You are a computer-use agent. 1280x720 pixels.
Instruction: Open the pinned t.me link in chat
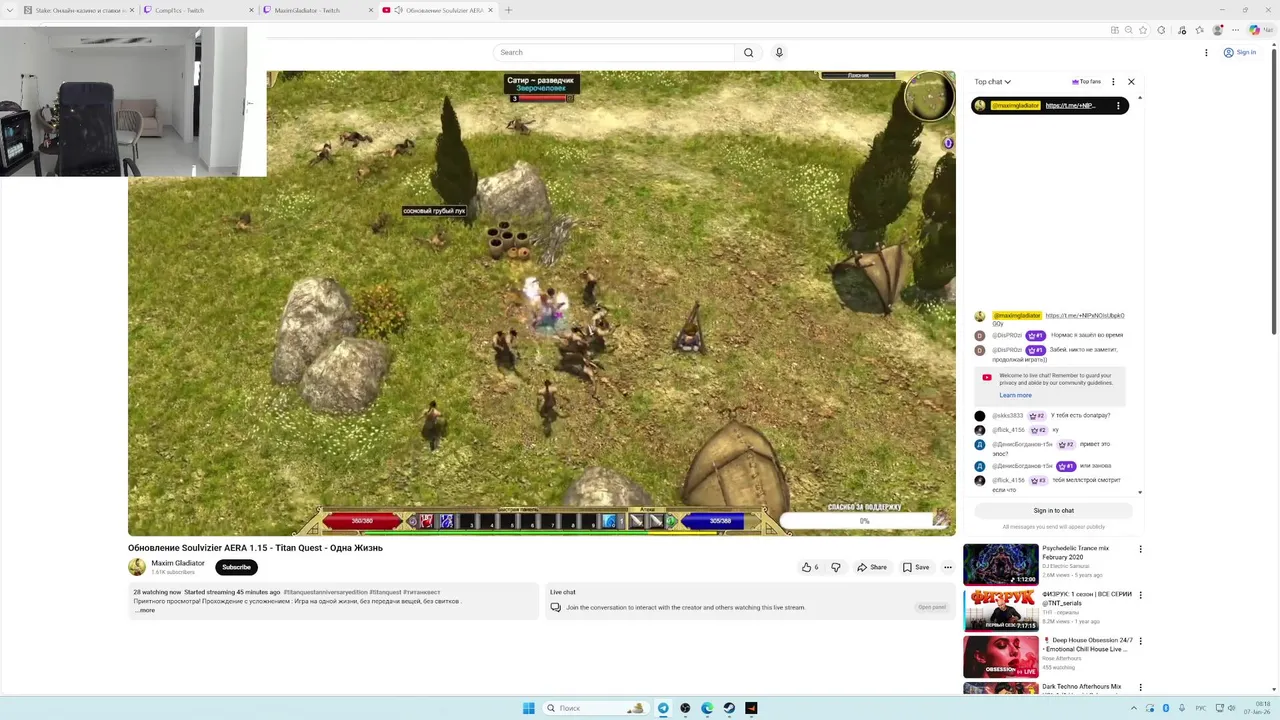coord(1070,105)
